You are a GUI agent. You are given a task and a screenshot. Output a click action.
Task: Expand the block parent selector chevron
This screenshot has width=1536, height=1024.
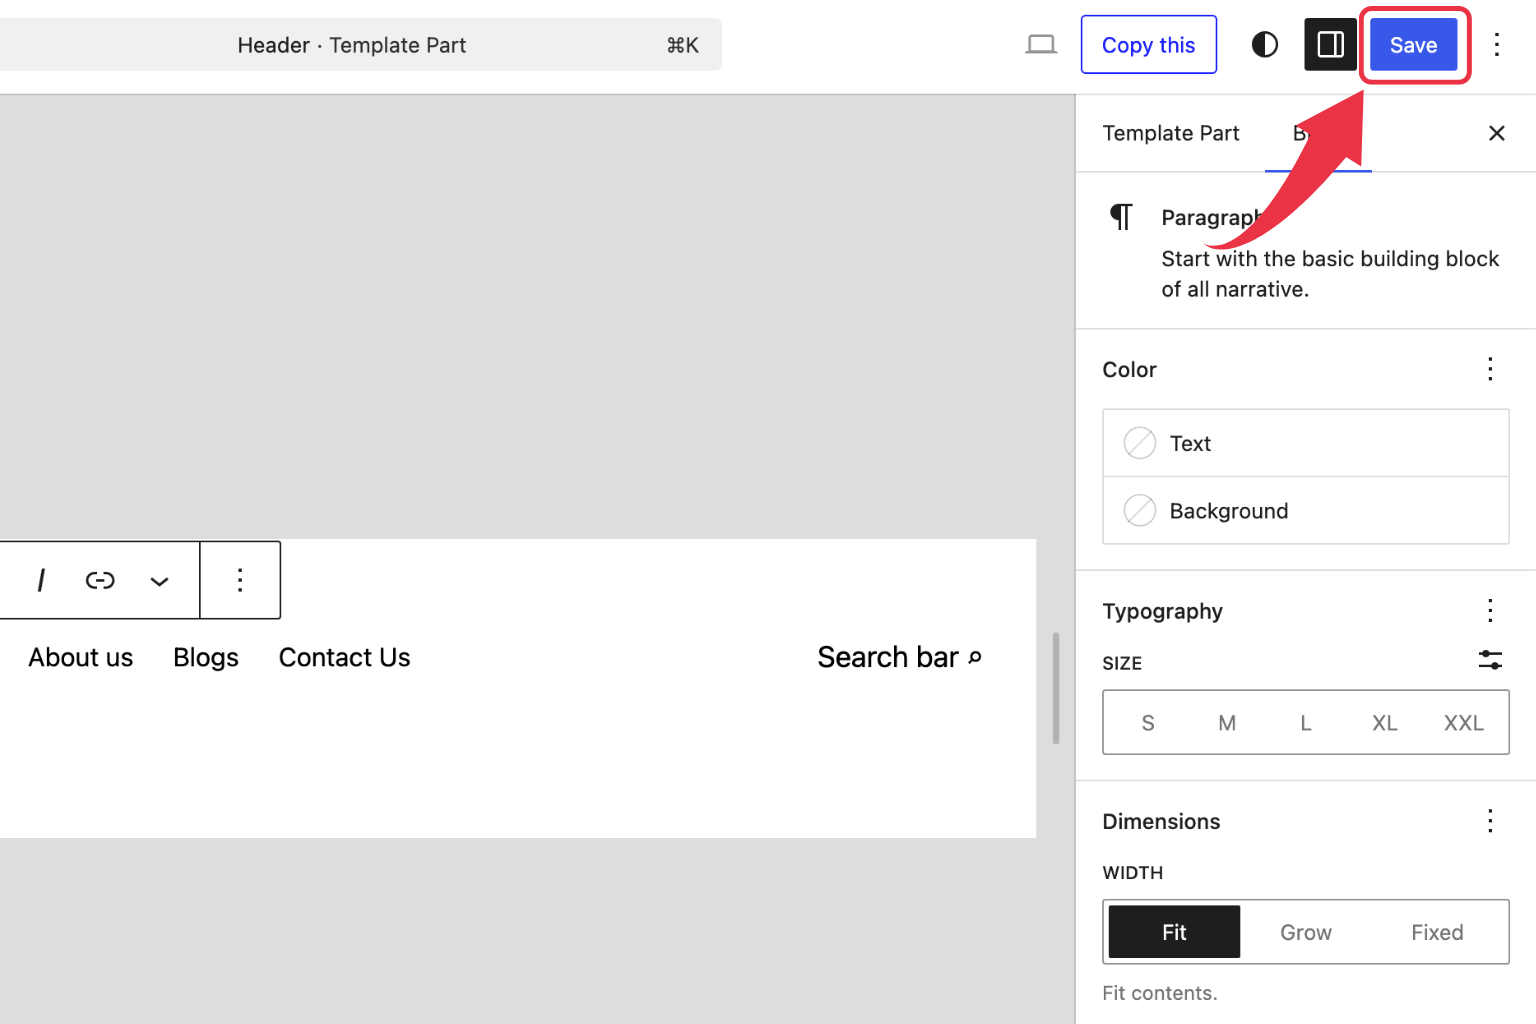click(x=159, y=580)
